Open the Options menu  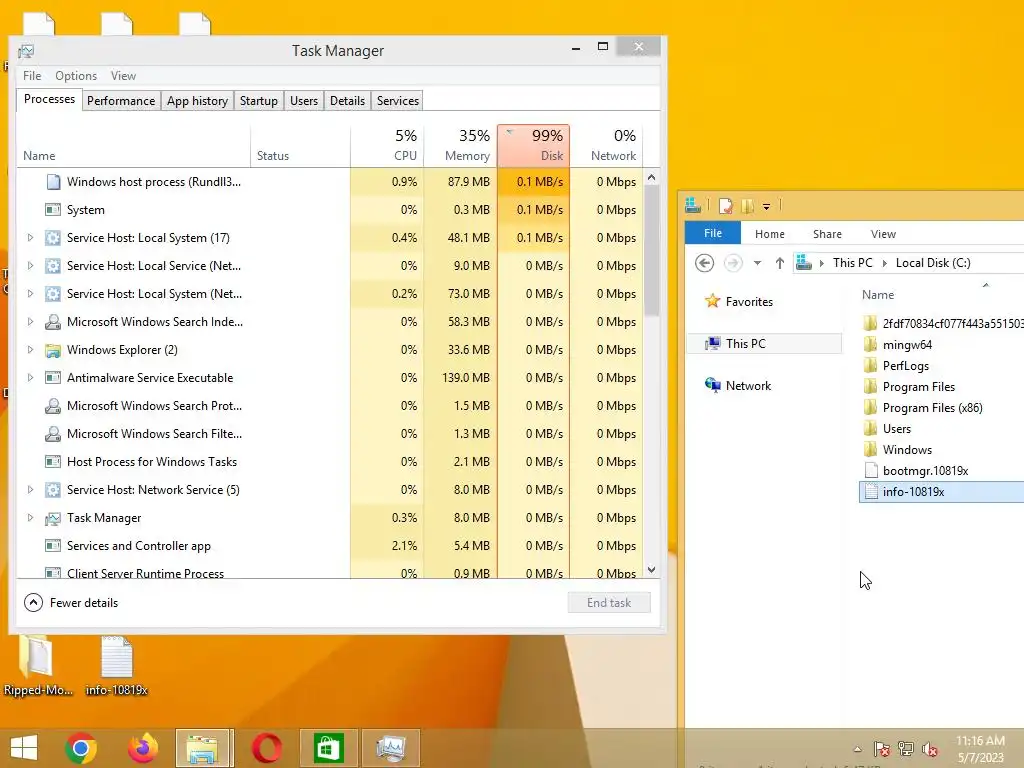click(76, 76)
